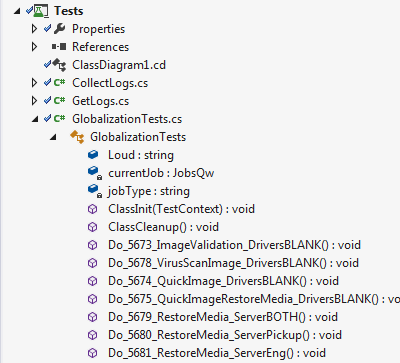The height and width of the screenshot is (363, 400).
Task: Click the wrench icon beside Properties
Action: pos(59,29)
